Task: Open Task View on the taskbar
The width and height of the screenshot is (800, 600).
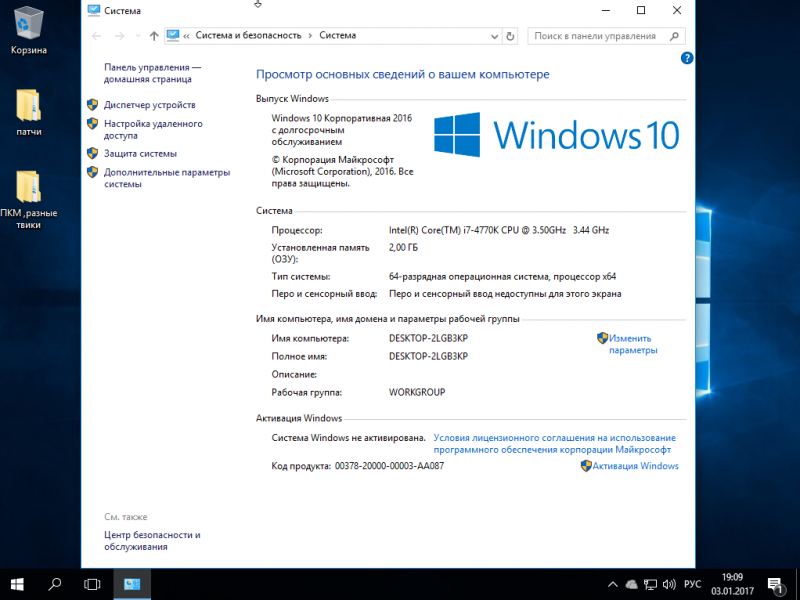Action: (92, 584)
